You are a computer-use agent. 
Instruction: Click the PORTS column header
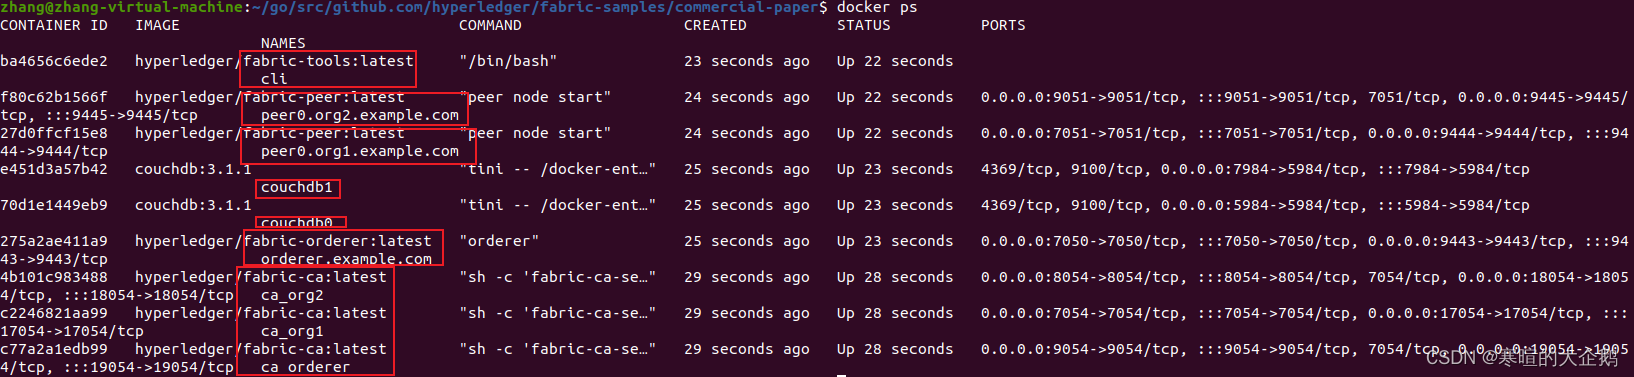coord(1003,25)
